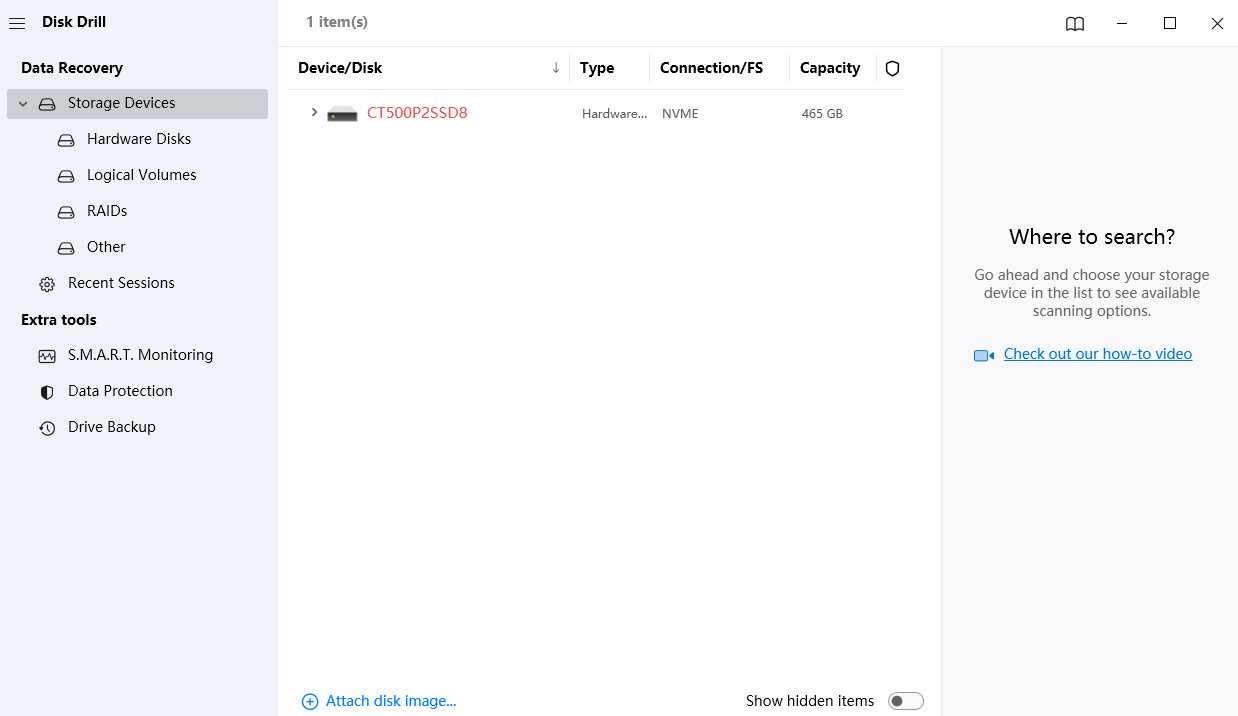Select Hardware Disks in sidebar
The image size is (1238, 716).
pos(139,139)
